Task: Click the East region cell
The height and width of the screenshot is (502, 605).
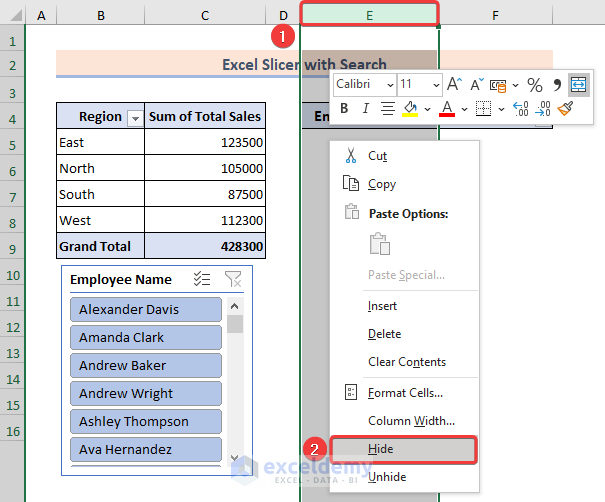Action: (x=100, y=142)
